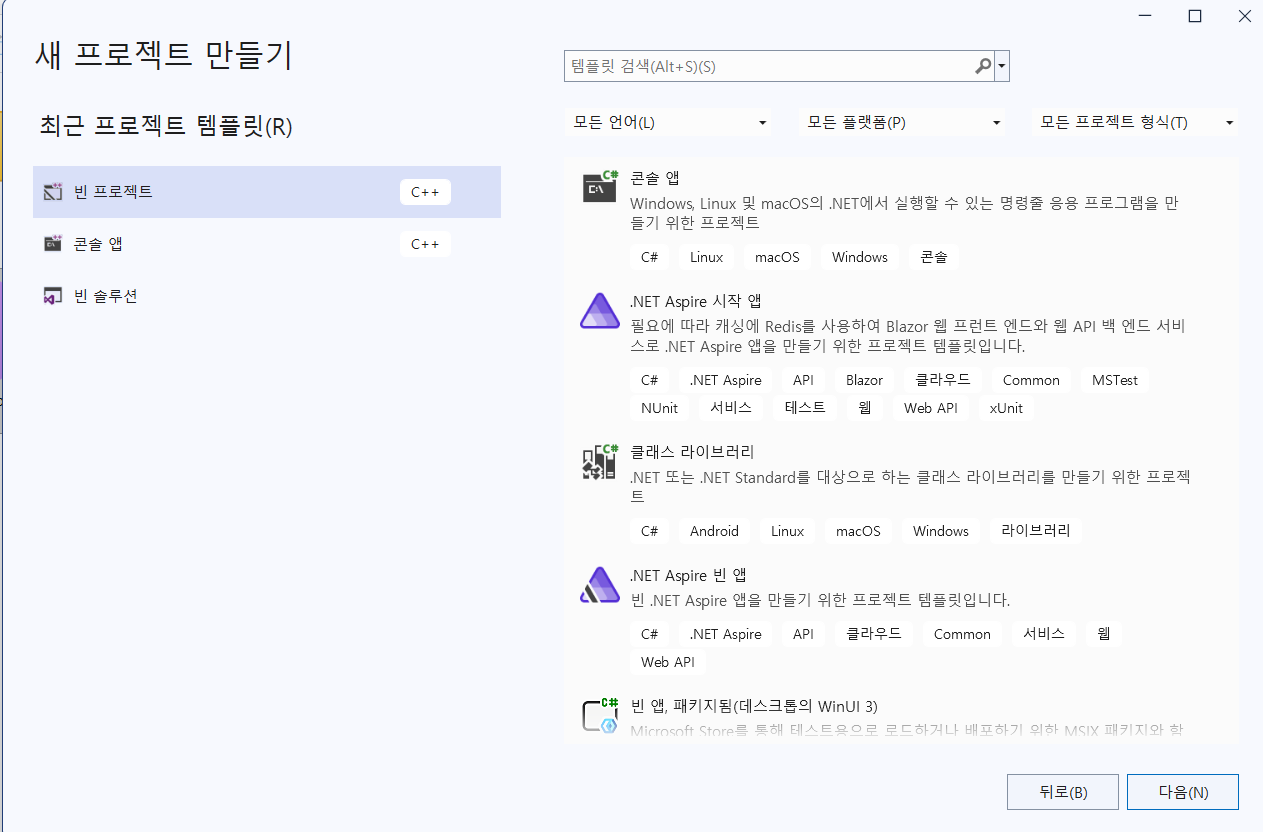Click the Common tag under .NET Aspire 시작 앱

click(x=1031, y=380)
